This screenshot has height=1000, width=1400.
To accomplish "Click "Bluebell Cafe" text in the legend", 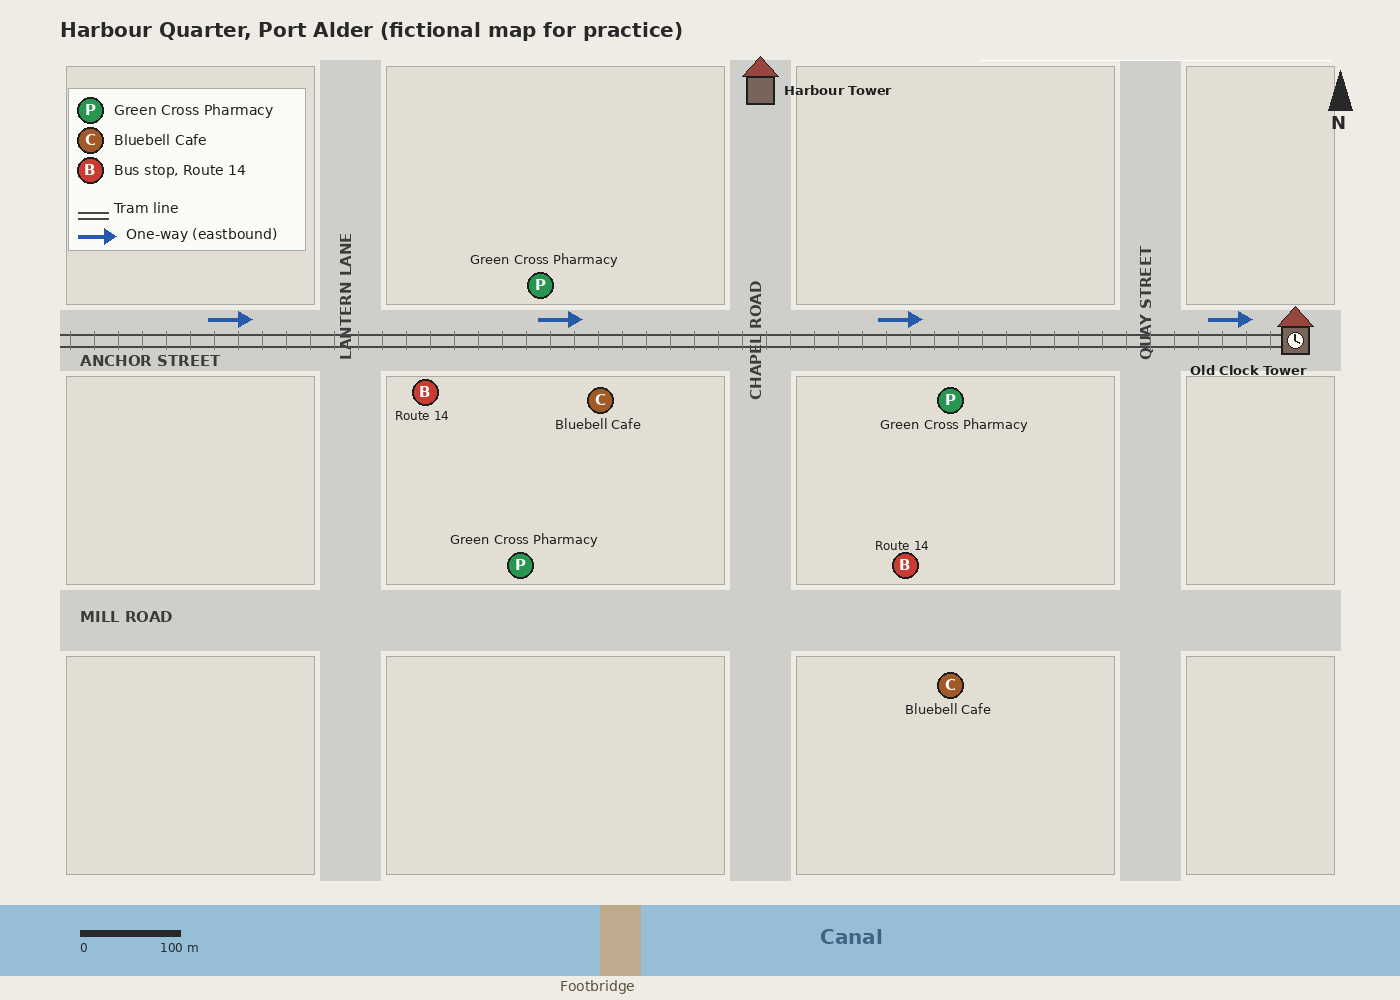I will pyautogui.click(x=160, y=140).
